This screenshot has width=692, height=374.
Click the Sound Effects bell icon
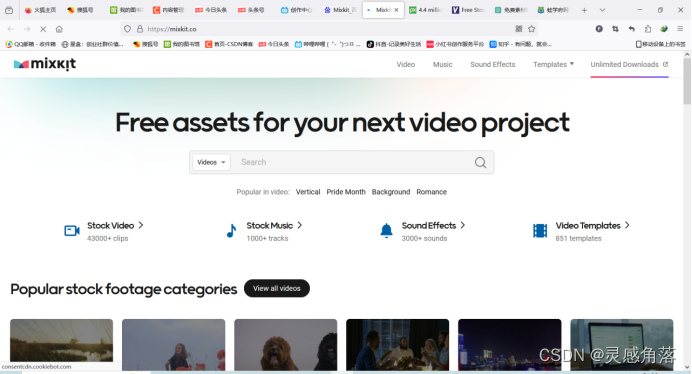coord(386,230)
